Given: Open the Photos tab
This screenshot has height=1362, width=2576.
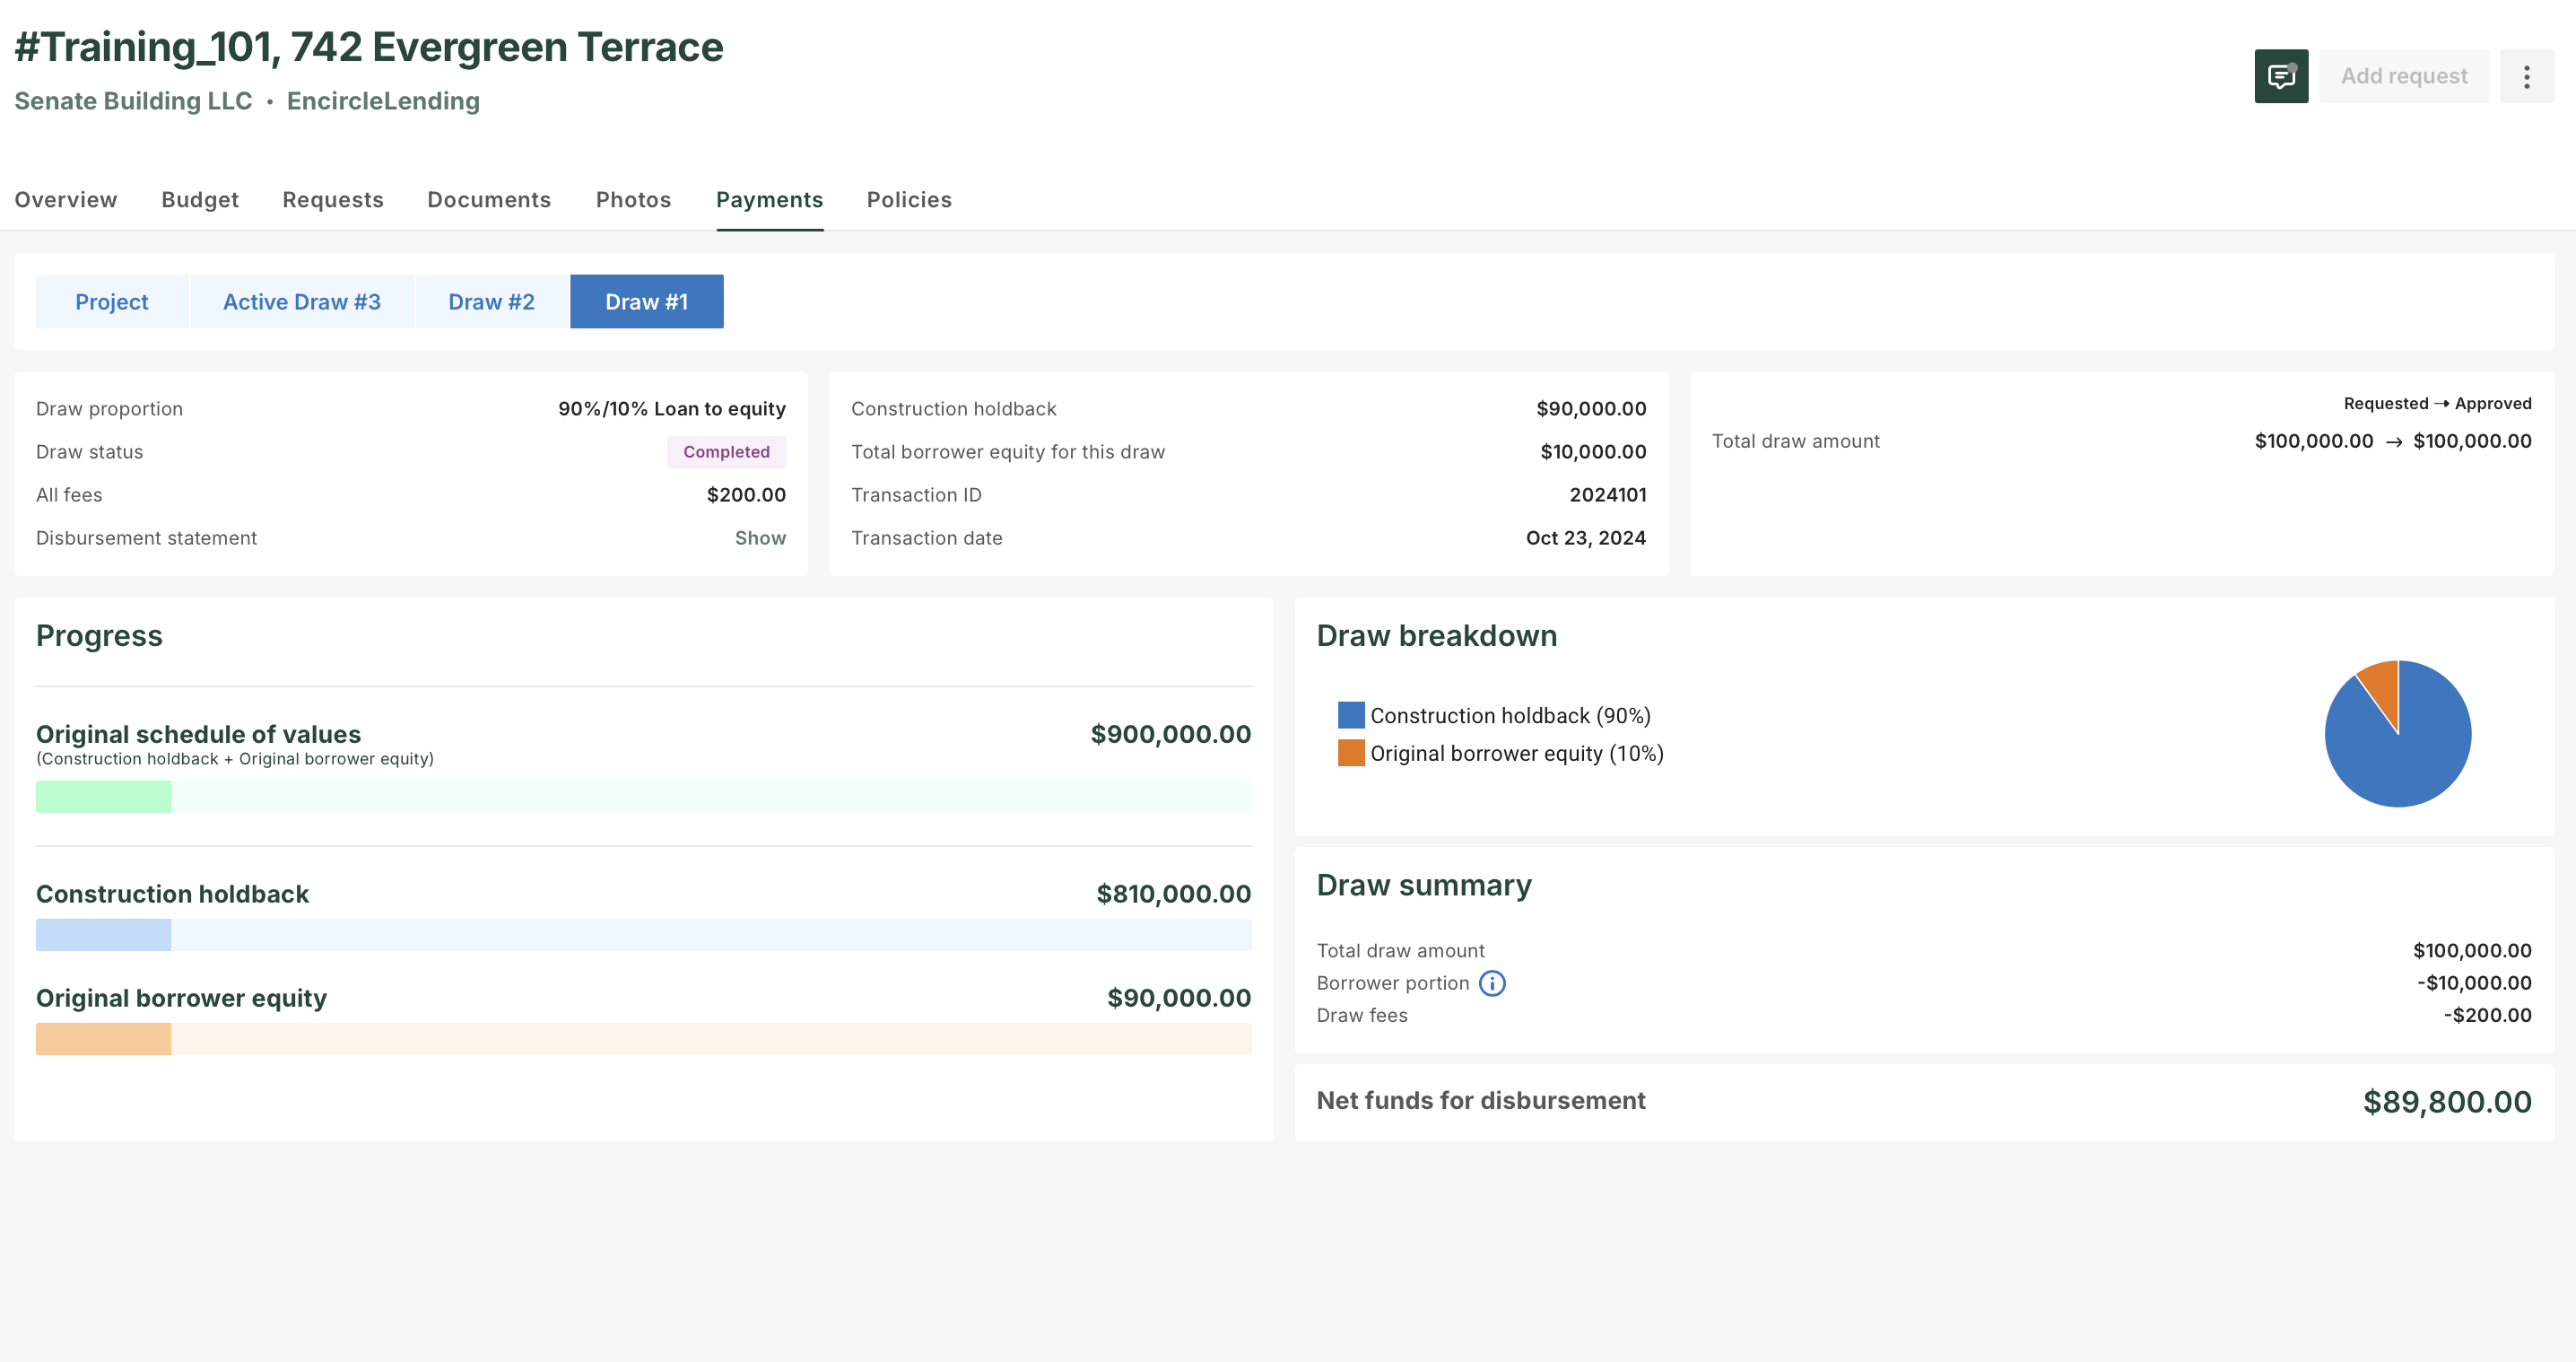Looking at the screenshot, I should click(633, 199).
